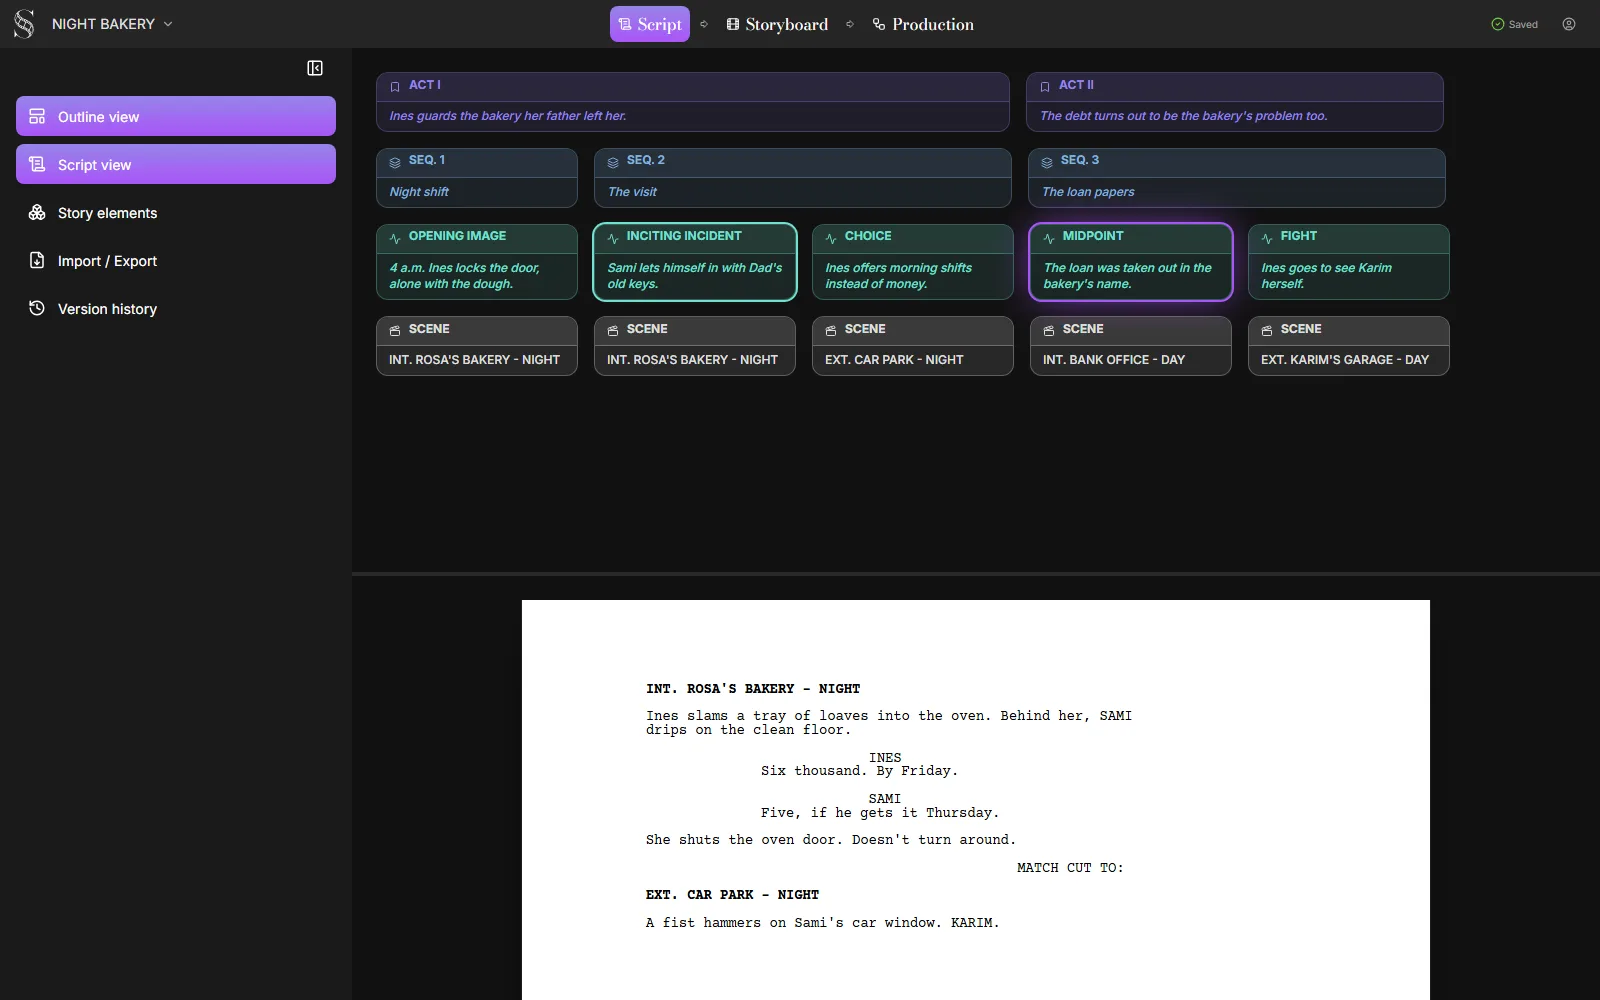Open the user account icon
The image size is (1600, 1000).
(1569, 24)
